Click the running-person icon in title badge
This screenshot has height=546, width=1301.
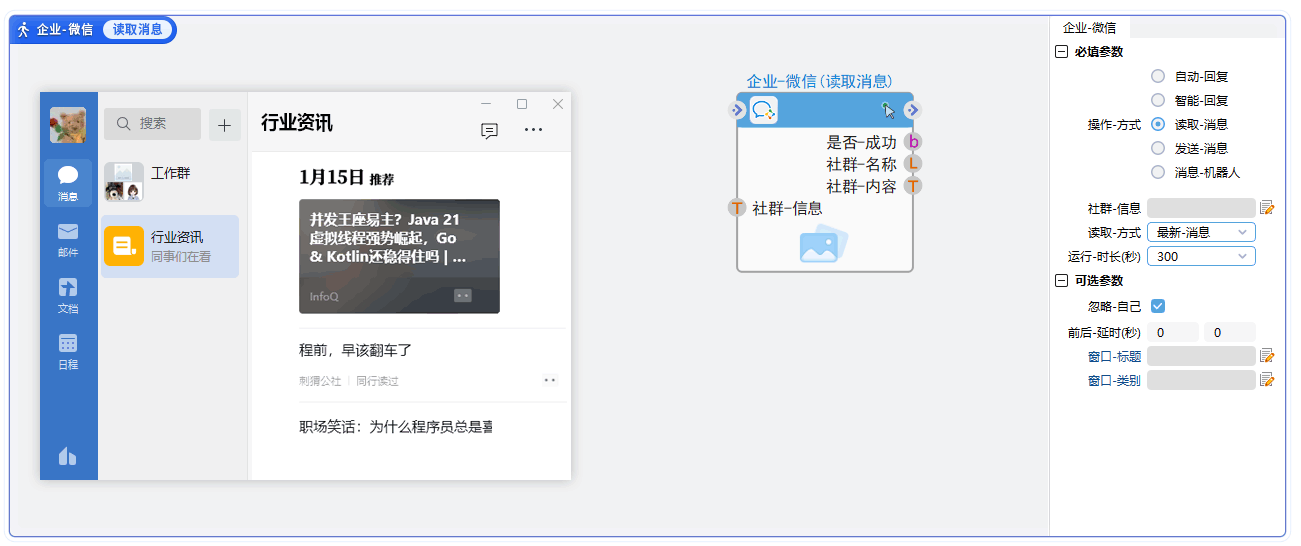click(x=23, y=30)
